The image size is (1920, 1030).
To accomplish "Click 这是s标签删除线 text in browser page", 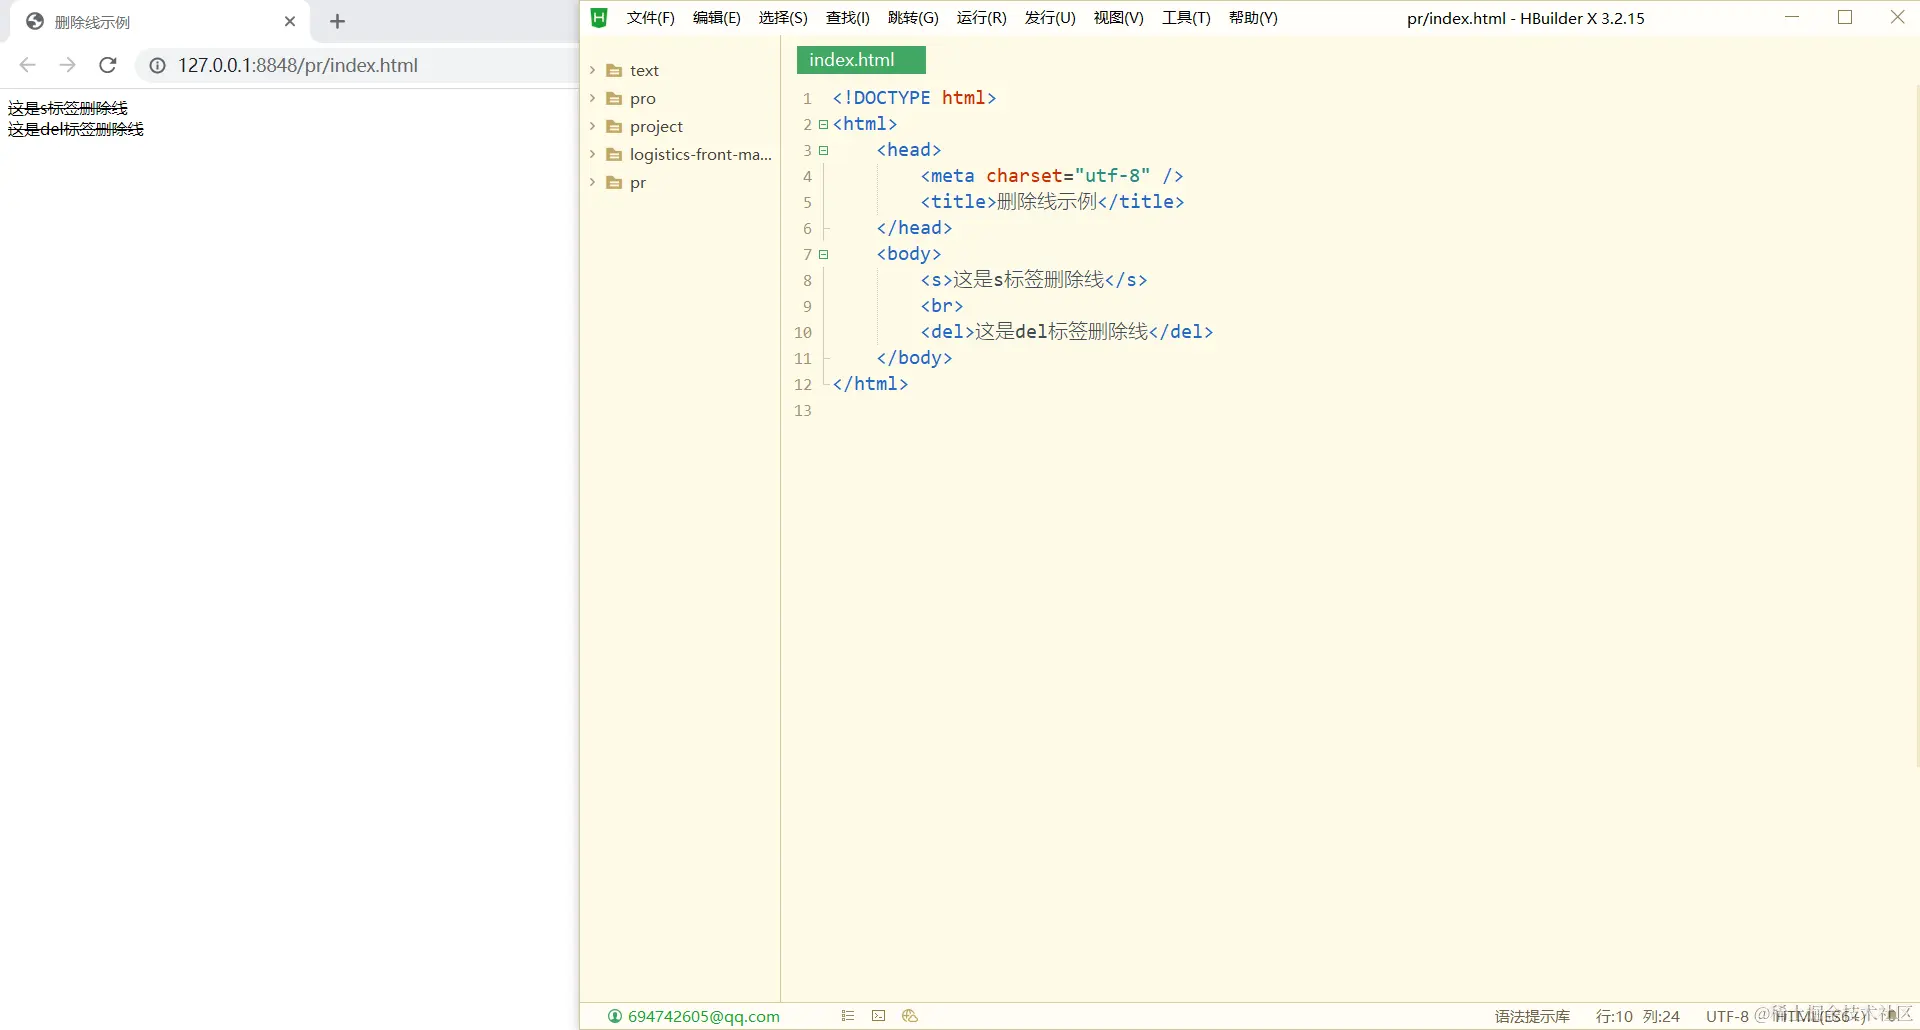I will (x=68, y=108).
